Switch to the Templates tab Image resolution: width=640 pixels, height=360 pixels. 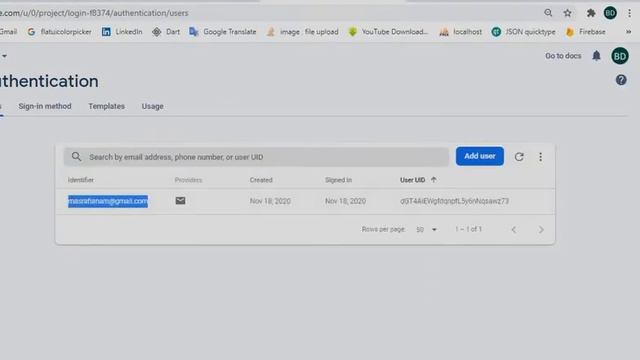click(x=107, y=106)
